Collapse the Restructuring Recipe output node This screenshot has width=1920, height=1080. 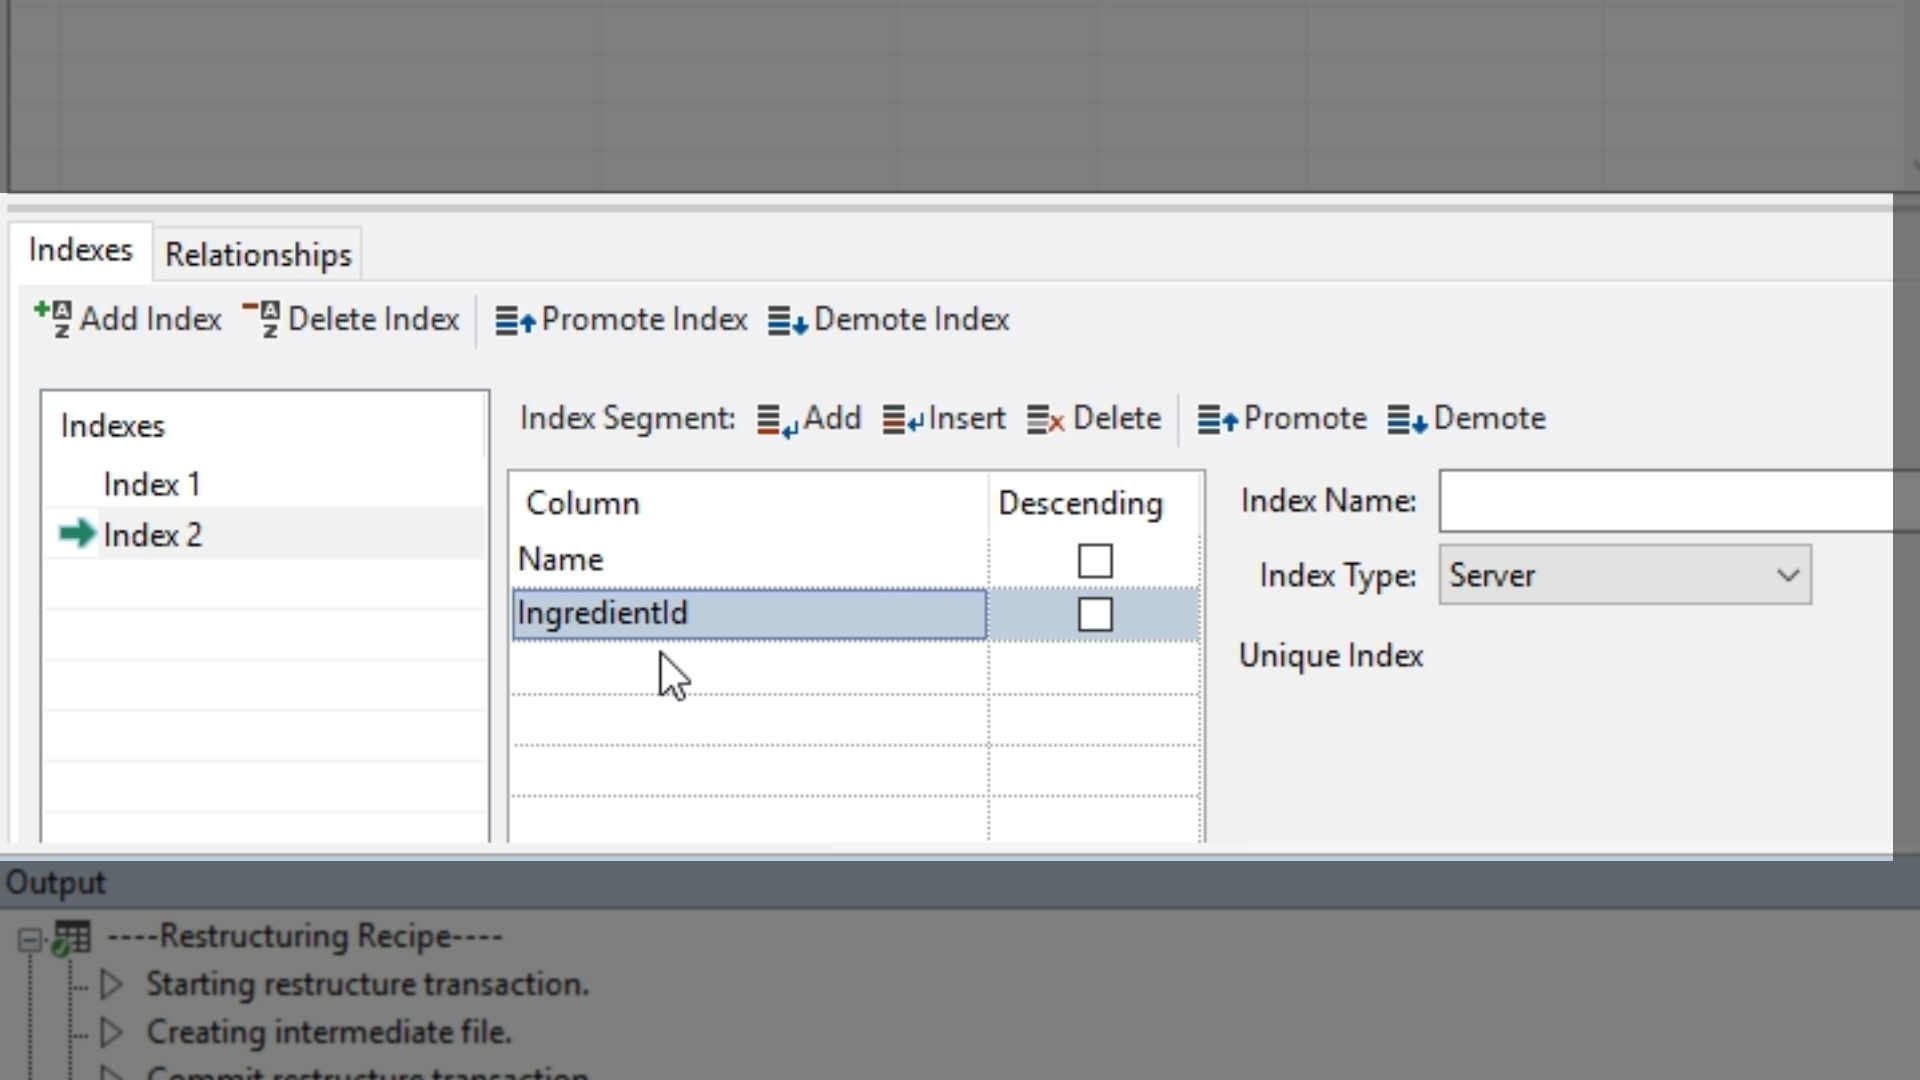click(29, 939)
